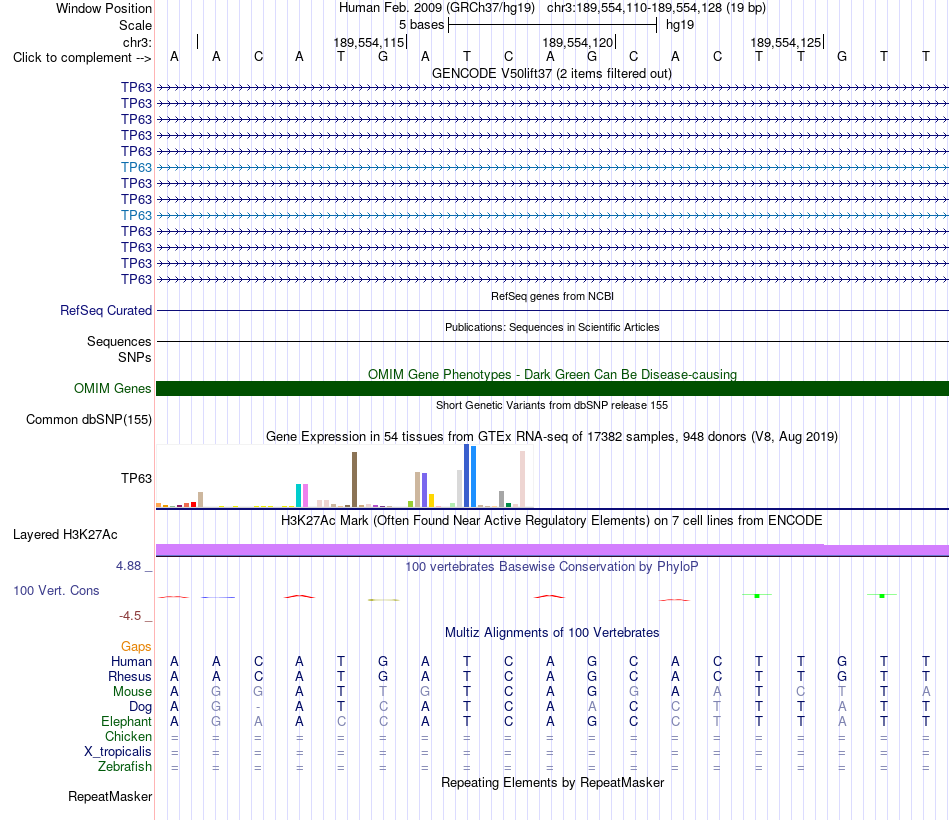Open '100 vertebrates Basewise Conservation by PhyloP' title
The image size is (950, 820).
(551, 567)
